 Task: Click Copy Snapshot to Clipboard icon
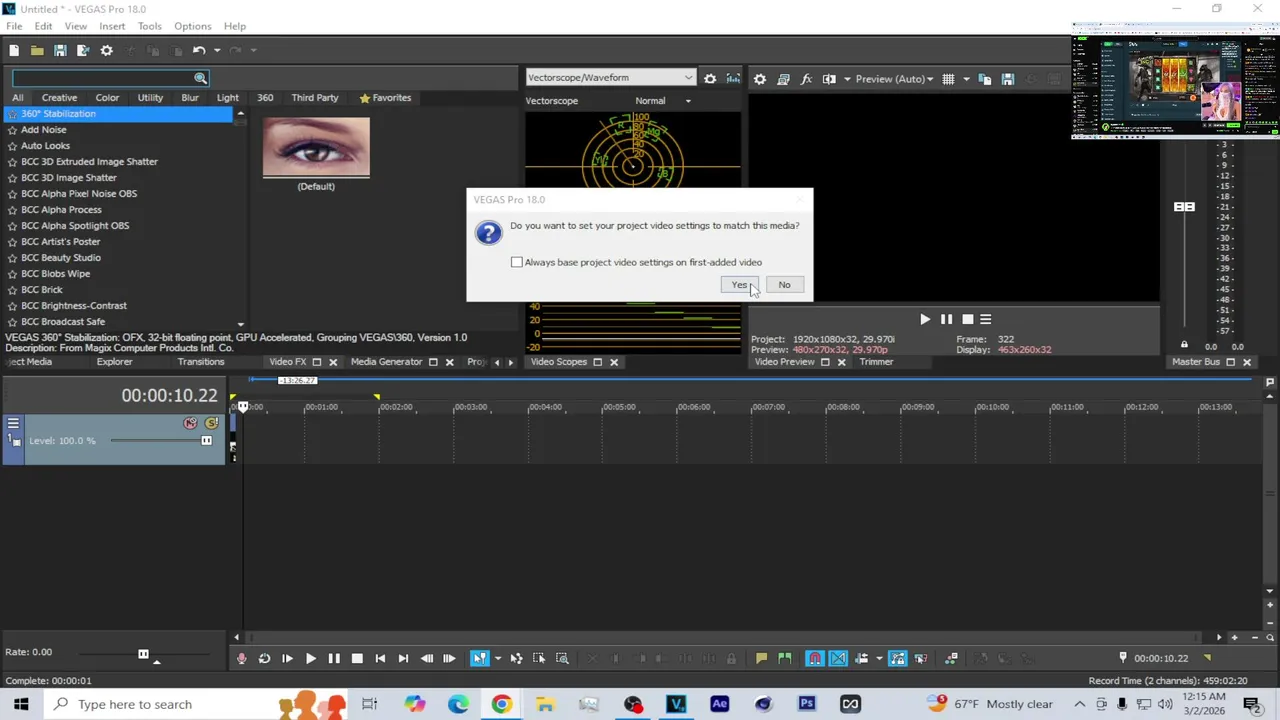985,79
